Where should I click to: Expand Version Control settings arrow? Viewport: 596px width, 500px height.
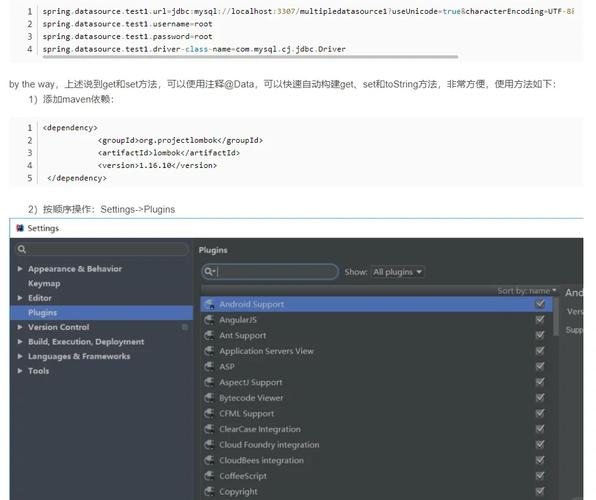20,327
